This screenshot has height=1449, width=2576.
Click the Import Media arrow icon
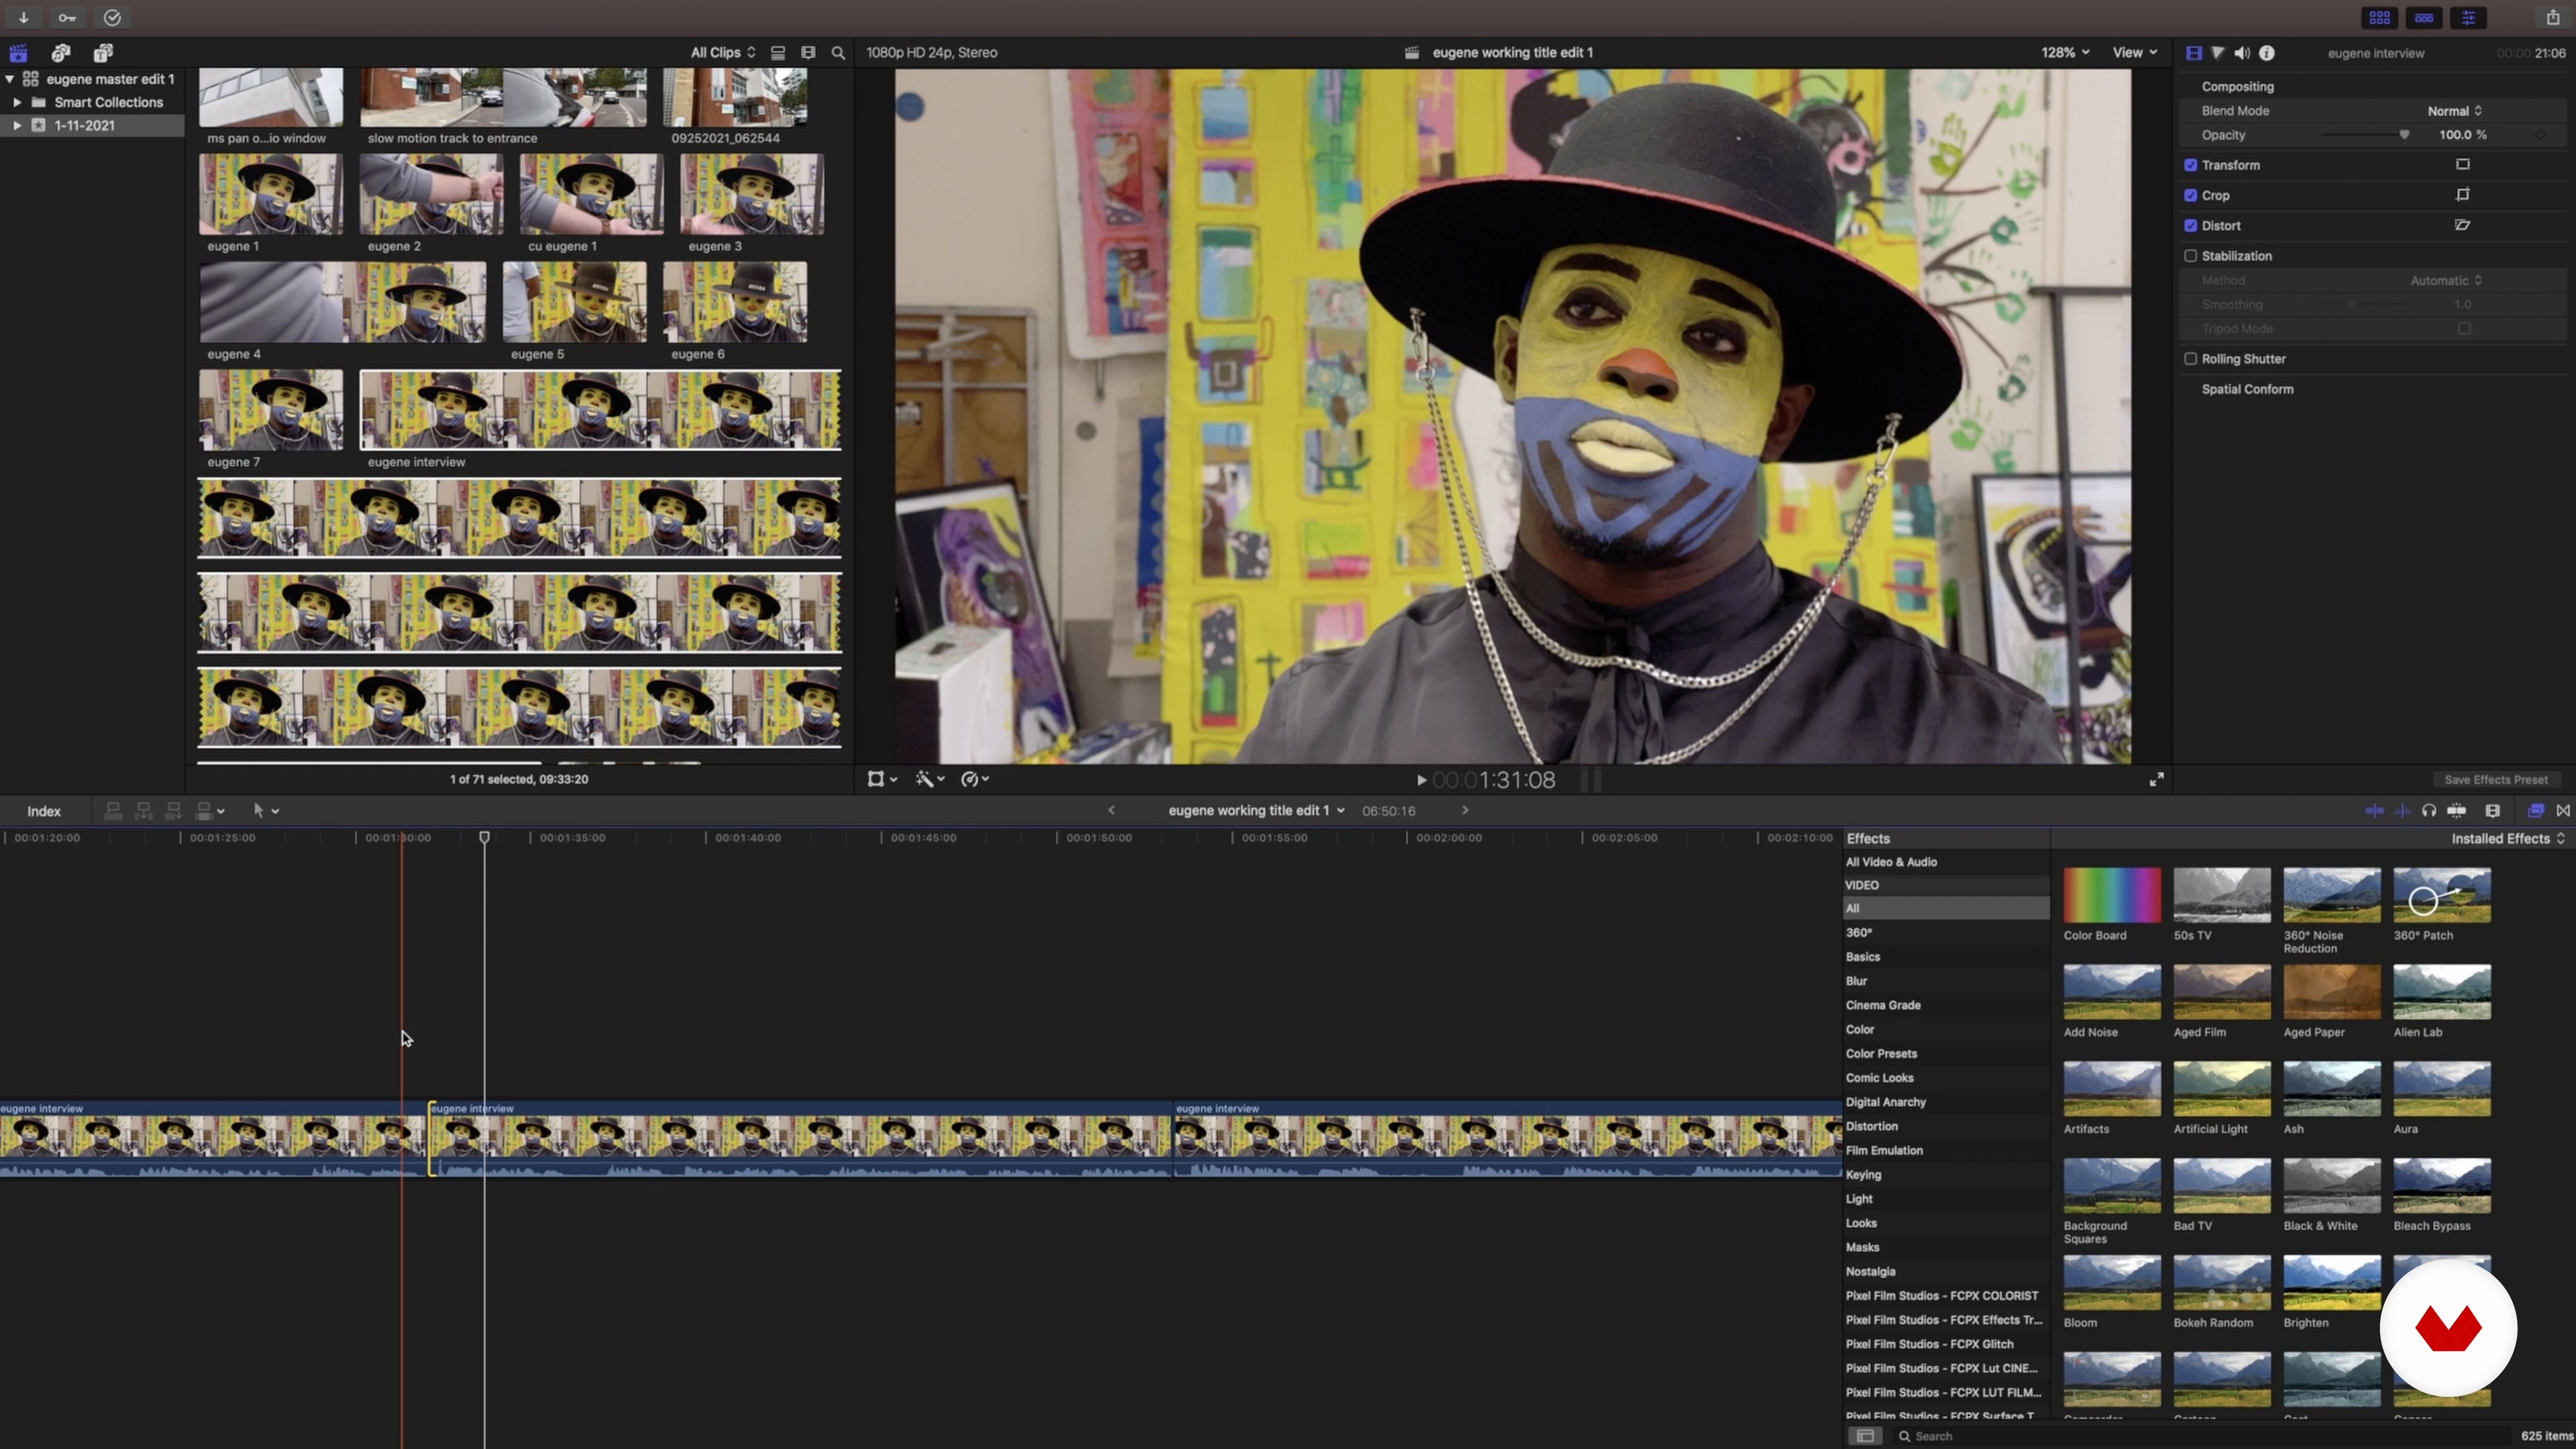click(23, 17)
